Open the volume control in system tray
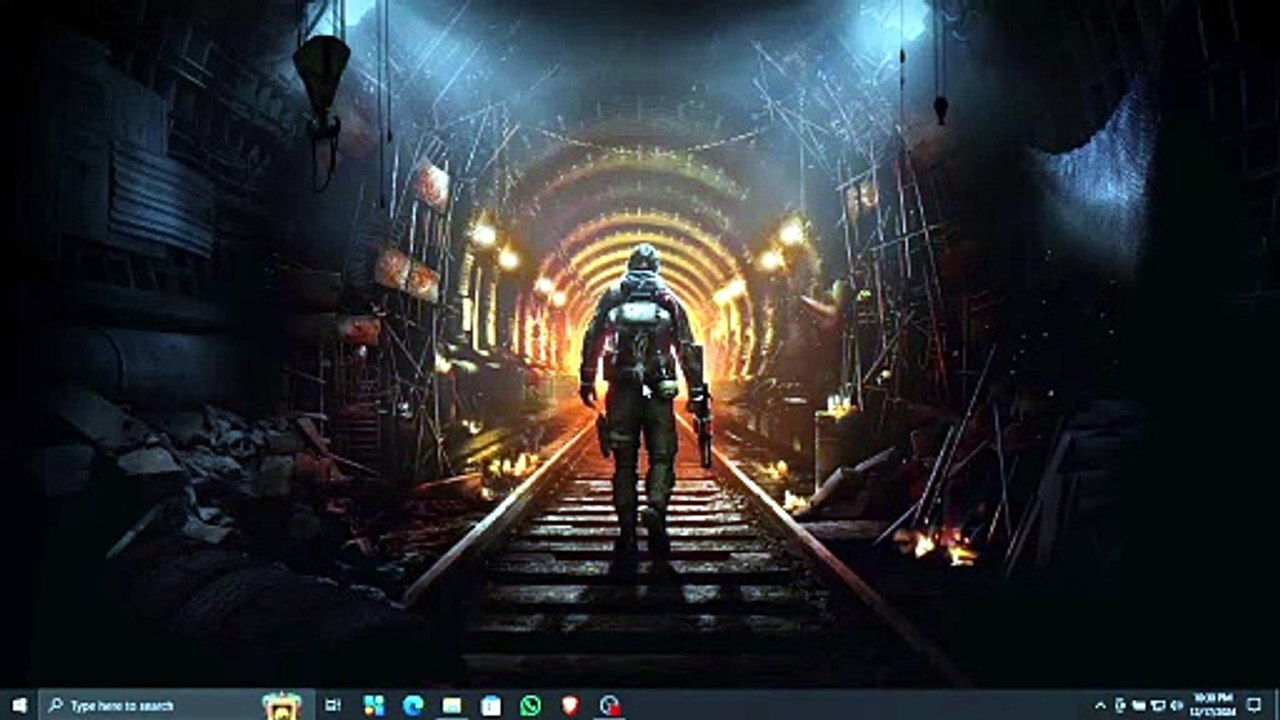 point(1177,705)
